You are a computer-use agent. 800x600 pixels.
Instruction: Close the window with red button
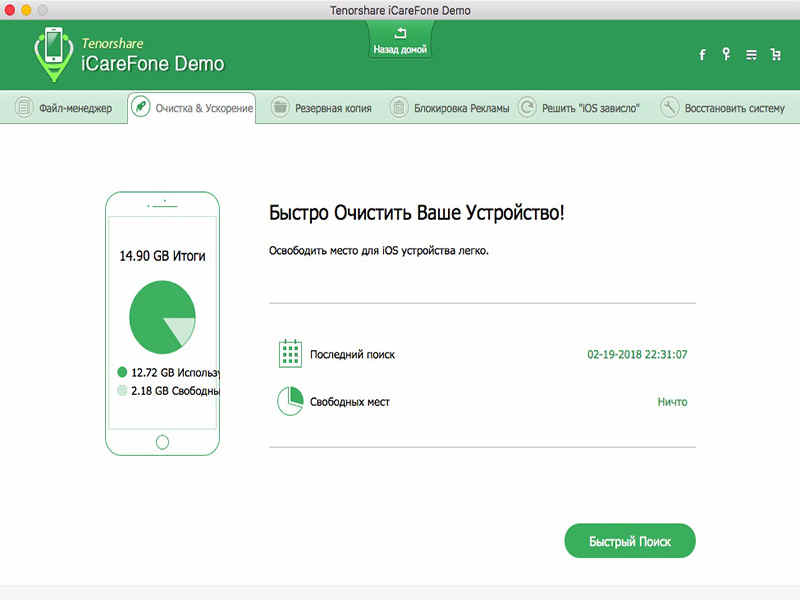(9, 10)
